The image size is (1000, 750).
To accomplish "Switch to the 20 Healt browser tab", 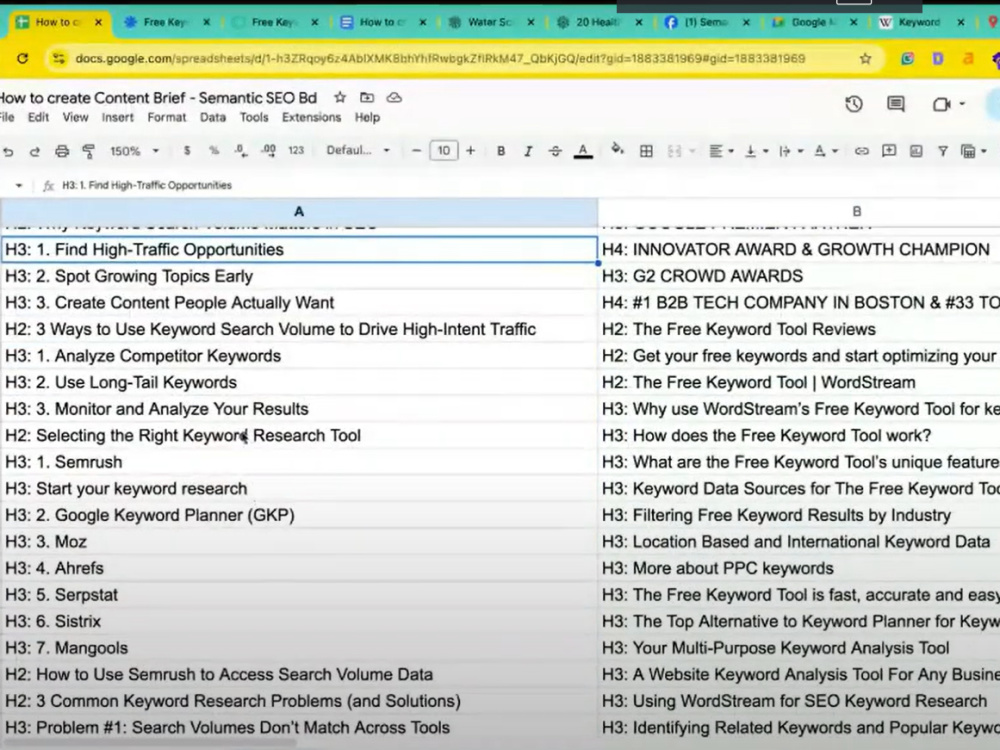I will tap(597, 22).
